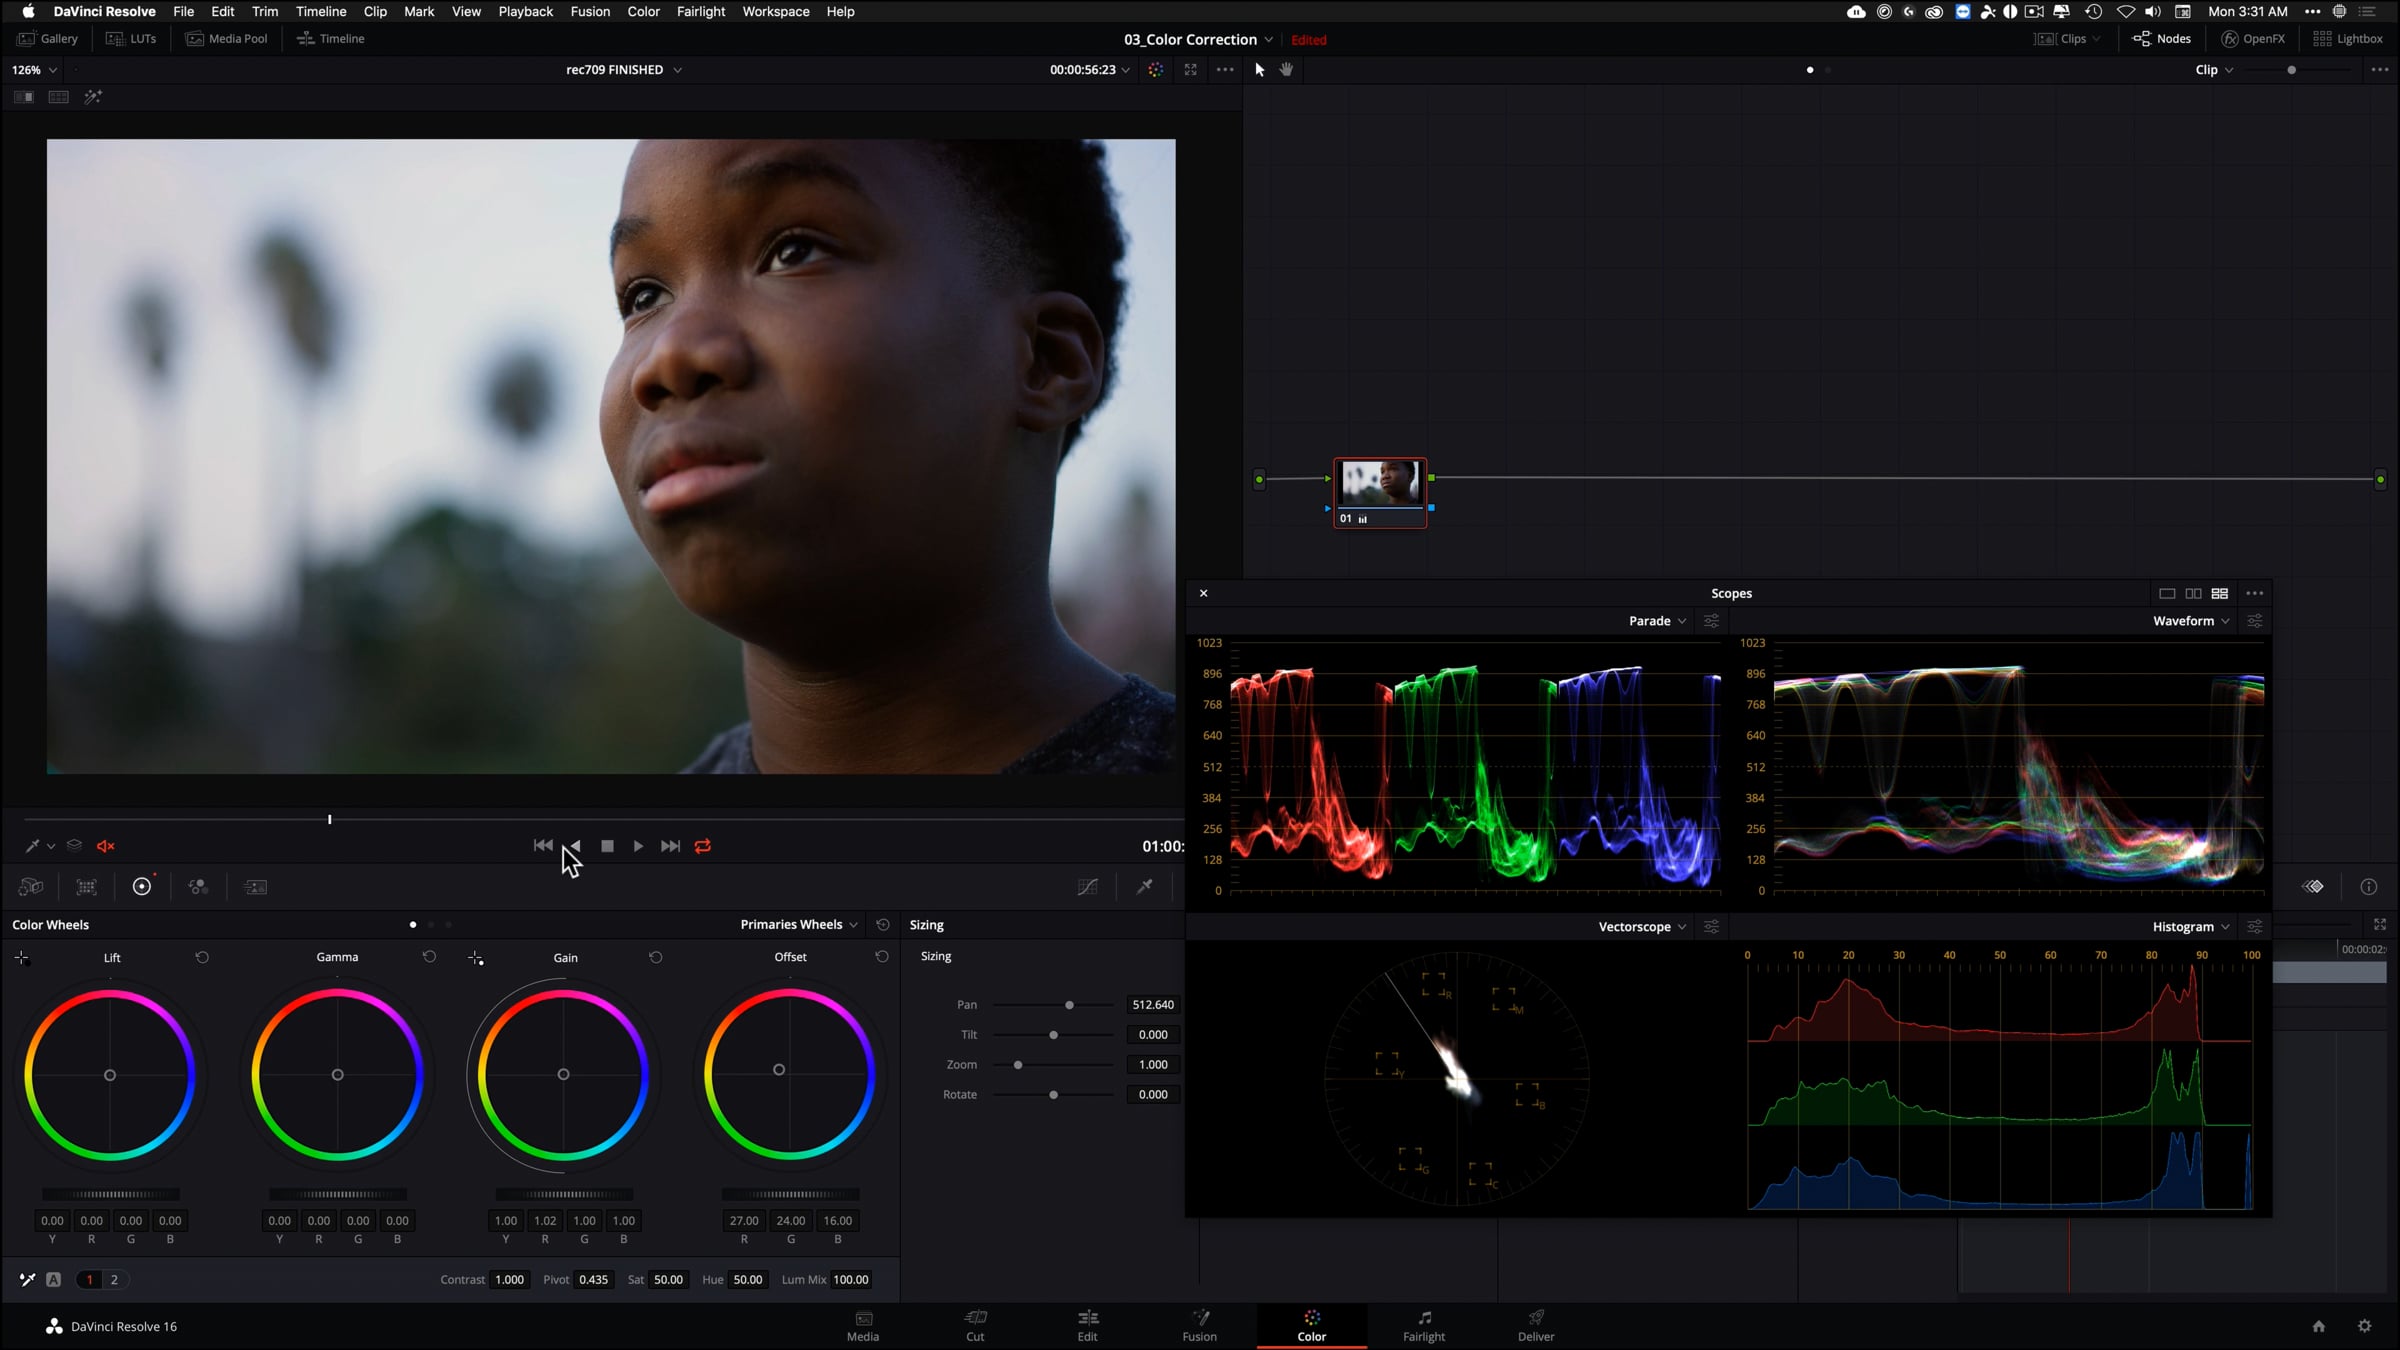Click the skip to first frame button
Image resolution: width=2400 pixels, height=1350 pixels.
[x=543, y=846]
